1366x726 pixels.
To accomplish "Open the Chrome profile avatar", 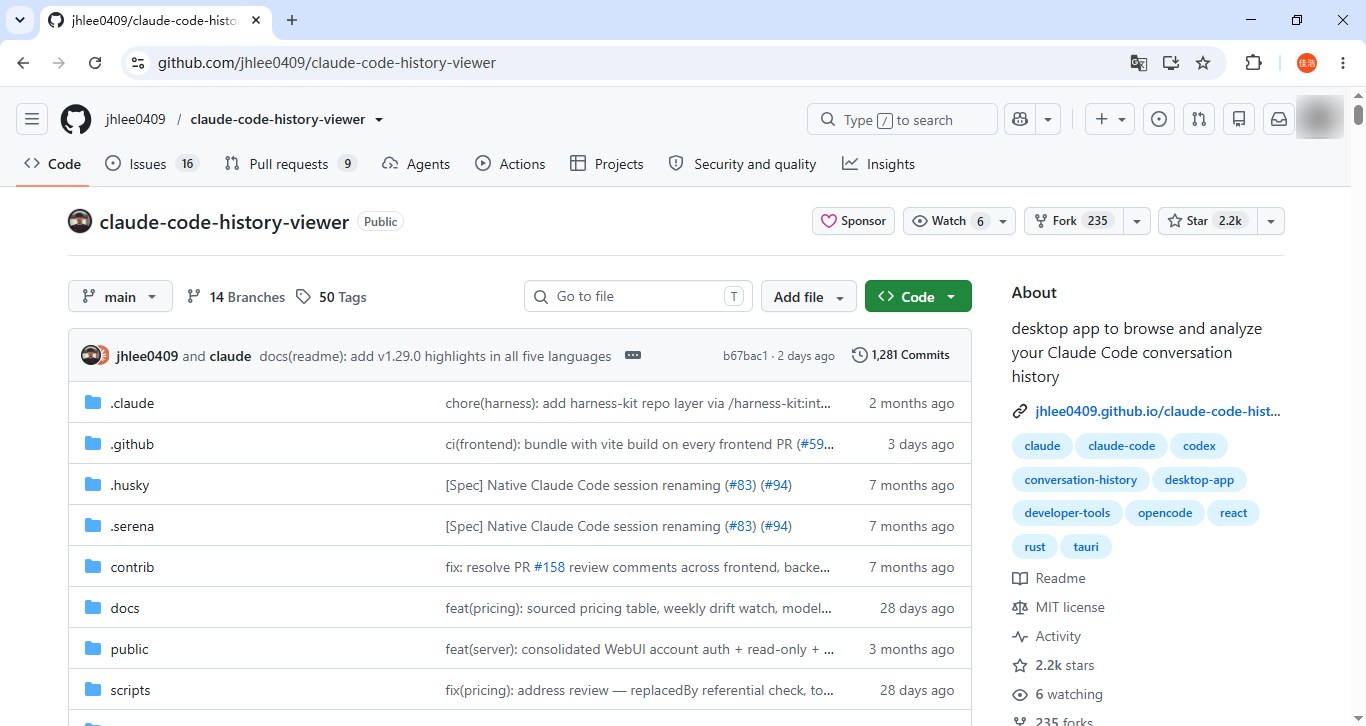I will pos(1307,63).
